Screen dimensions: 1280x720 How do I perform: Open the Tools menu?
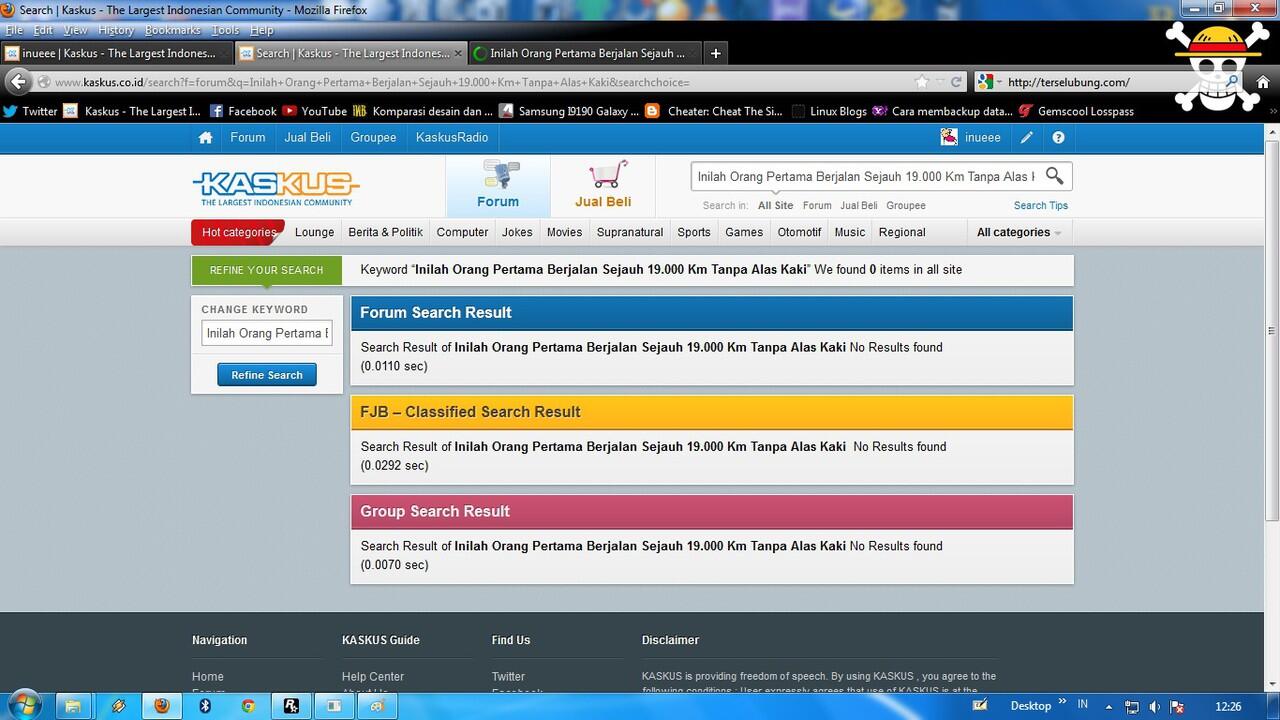(x=226, y=31)
